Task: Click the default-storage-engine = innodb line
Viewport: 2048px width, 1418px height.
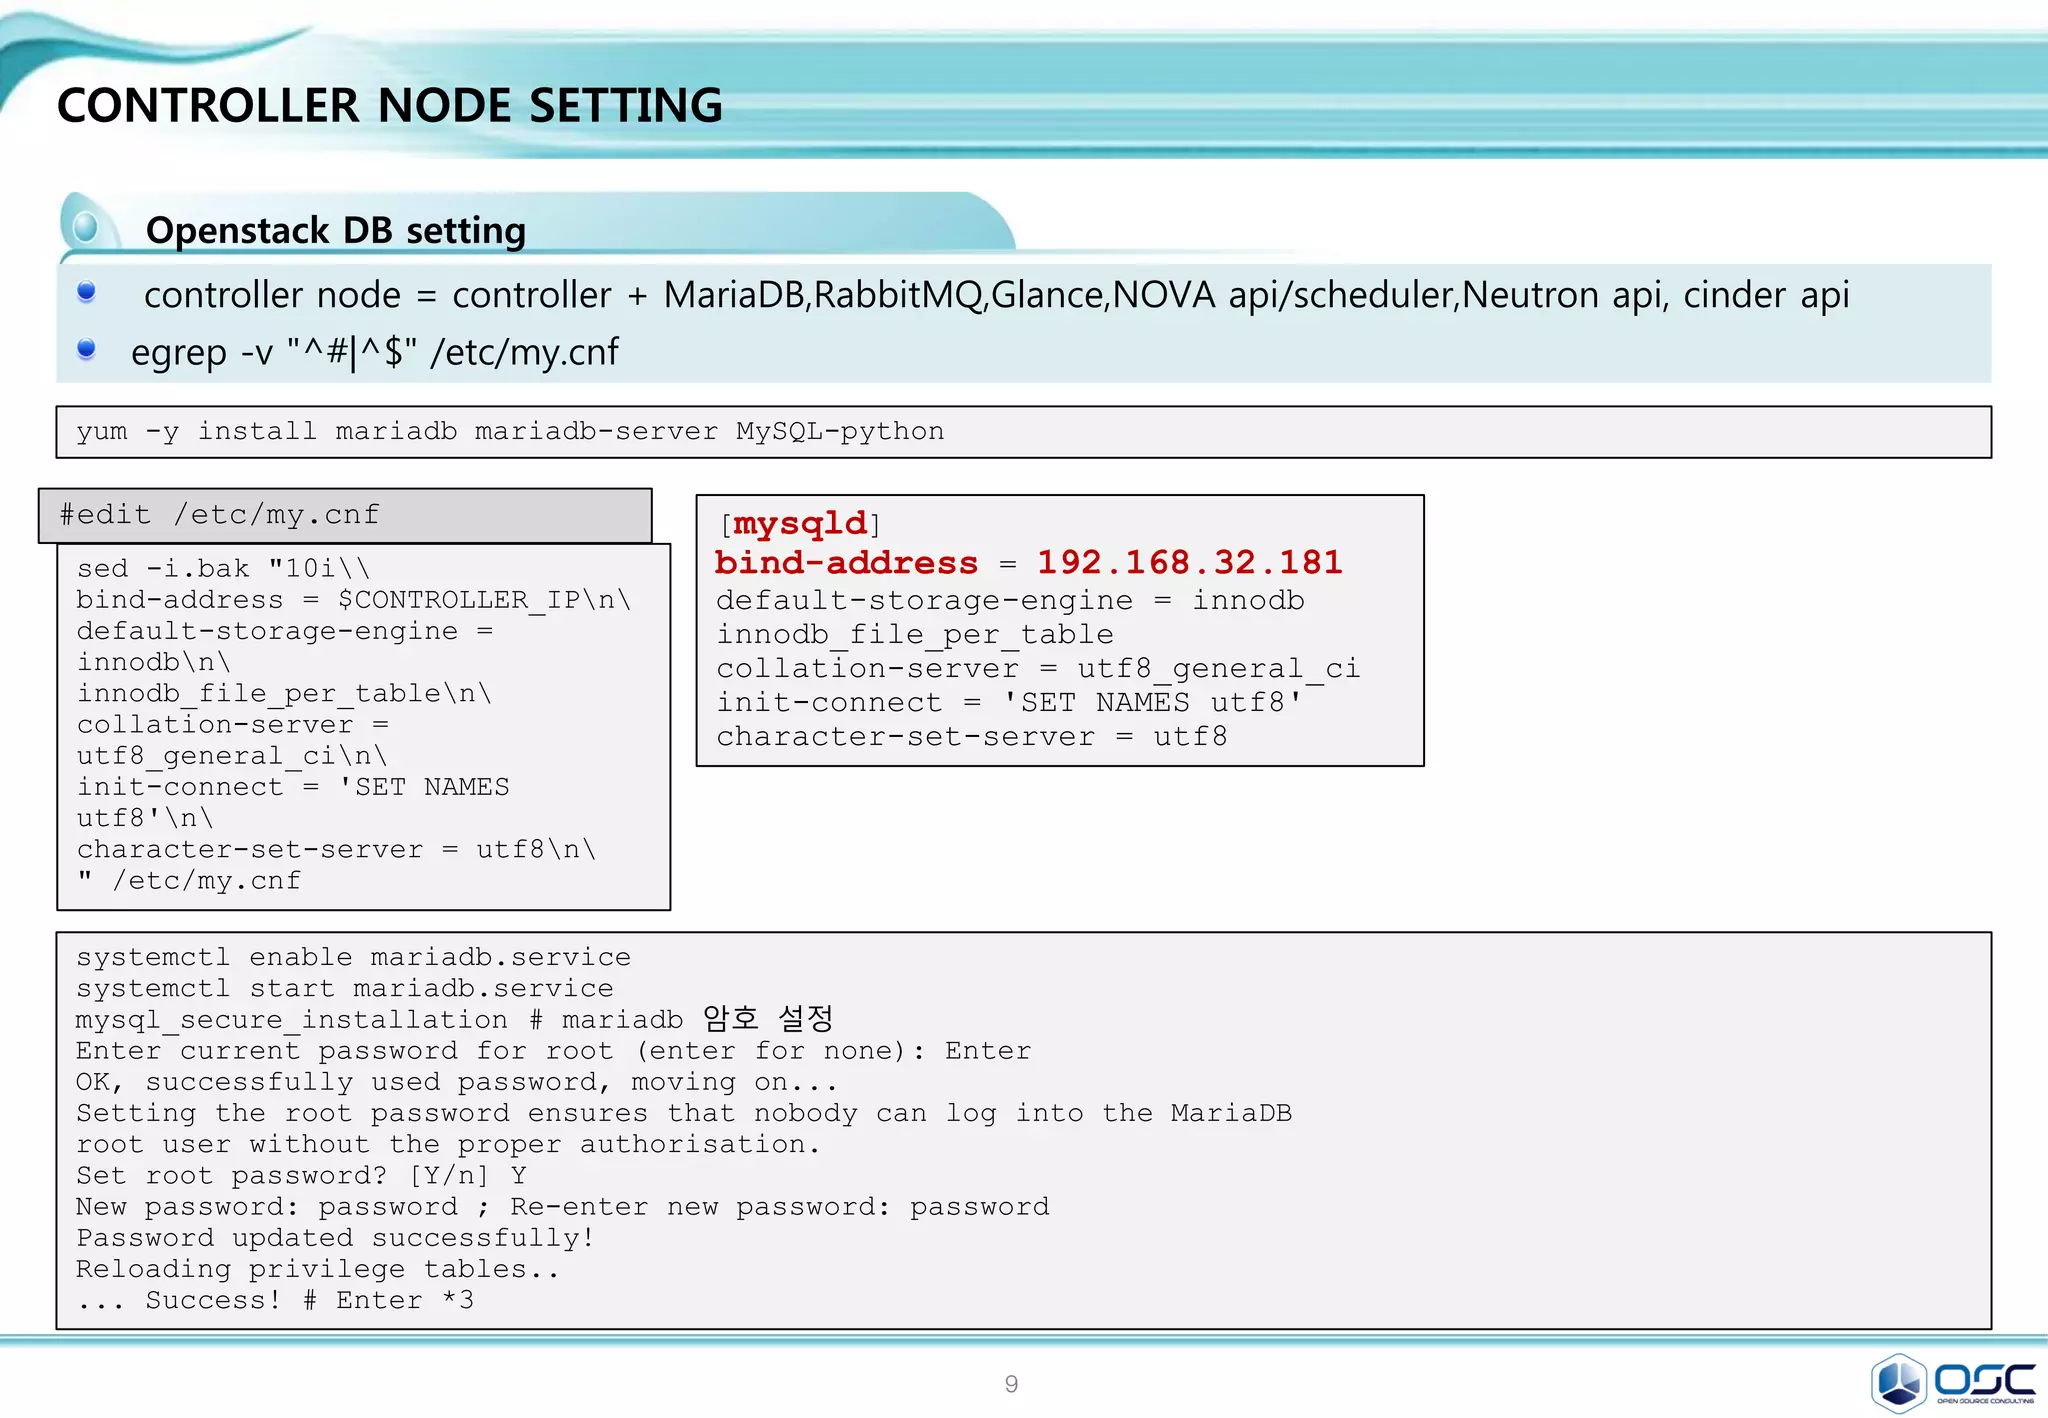Action: (1010, 601)
